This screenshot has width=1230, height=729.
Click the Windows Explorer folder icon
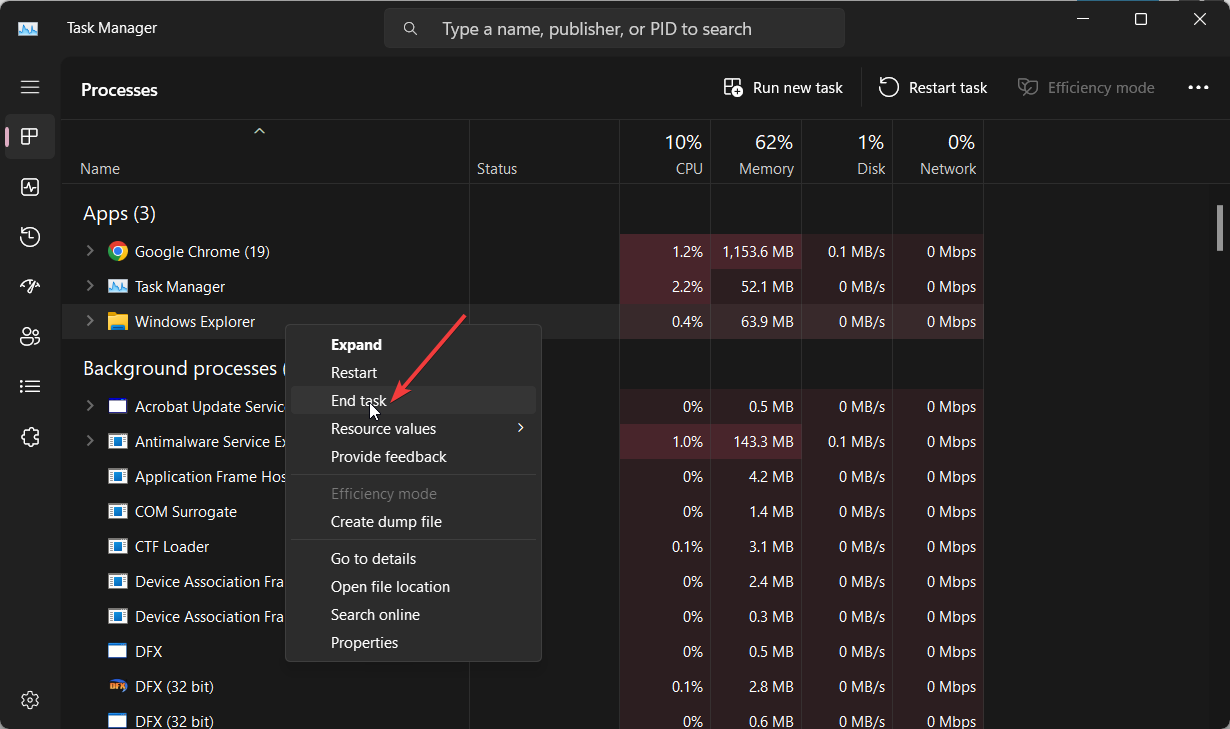pyautogui.click(x=118, y=322)
